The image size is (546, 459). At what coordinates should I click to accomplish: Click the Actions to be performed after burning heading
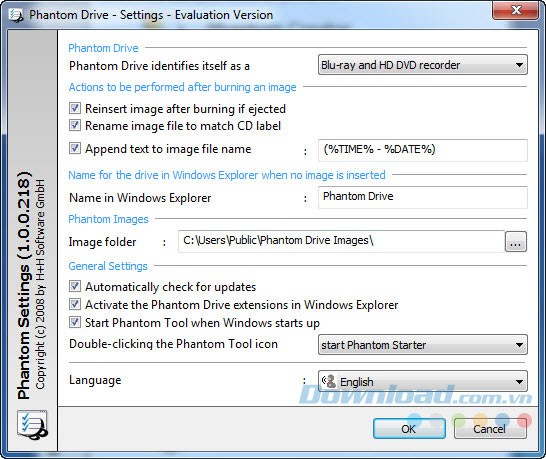182,87
